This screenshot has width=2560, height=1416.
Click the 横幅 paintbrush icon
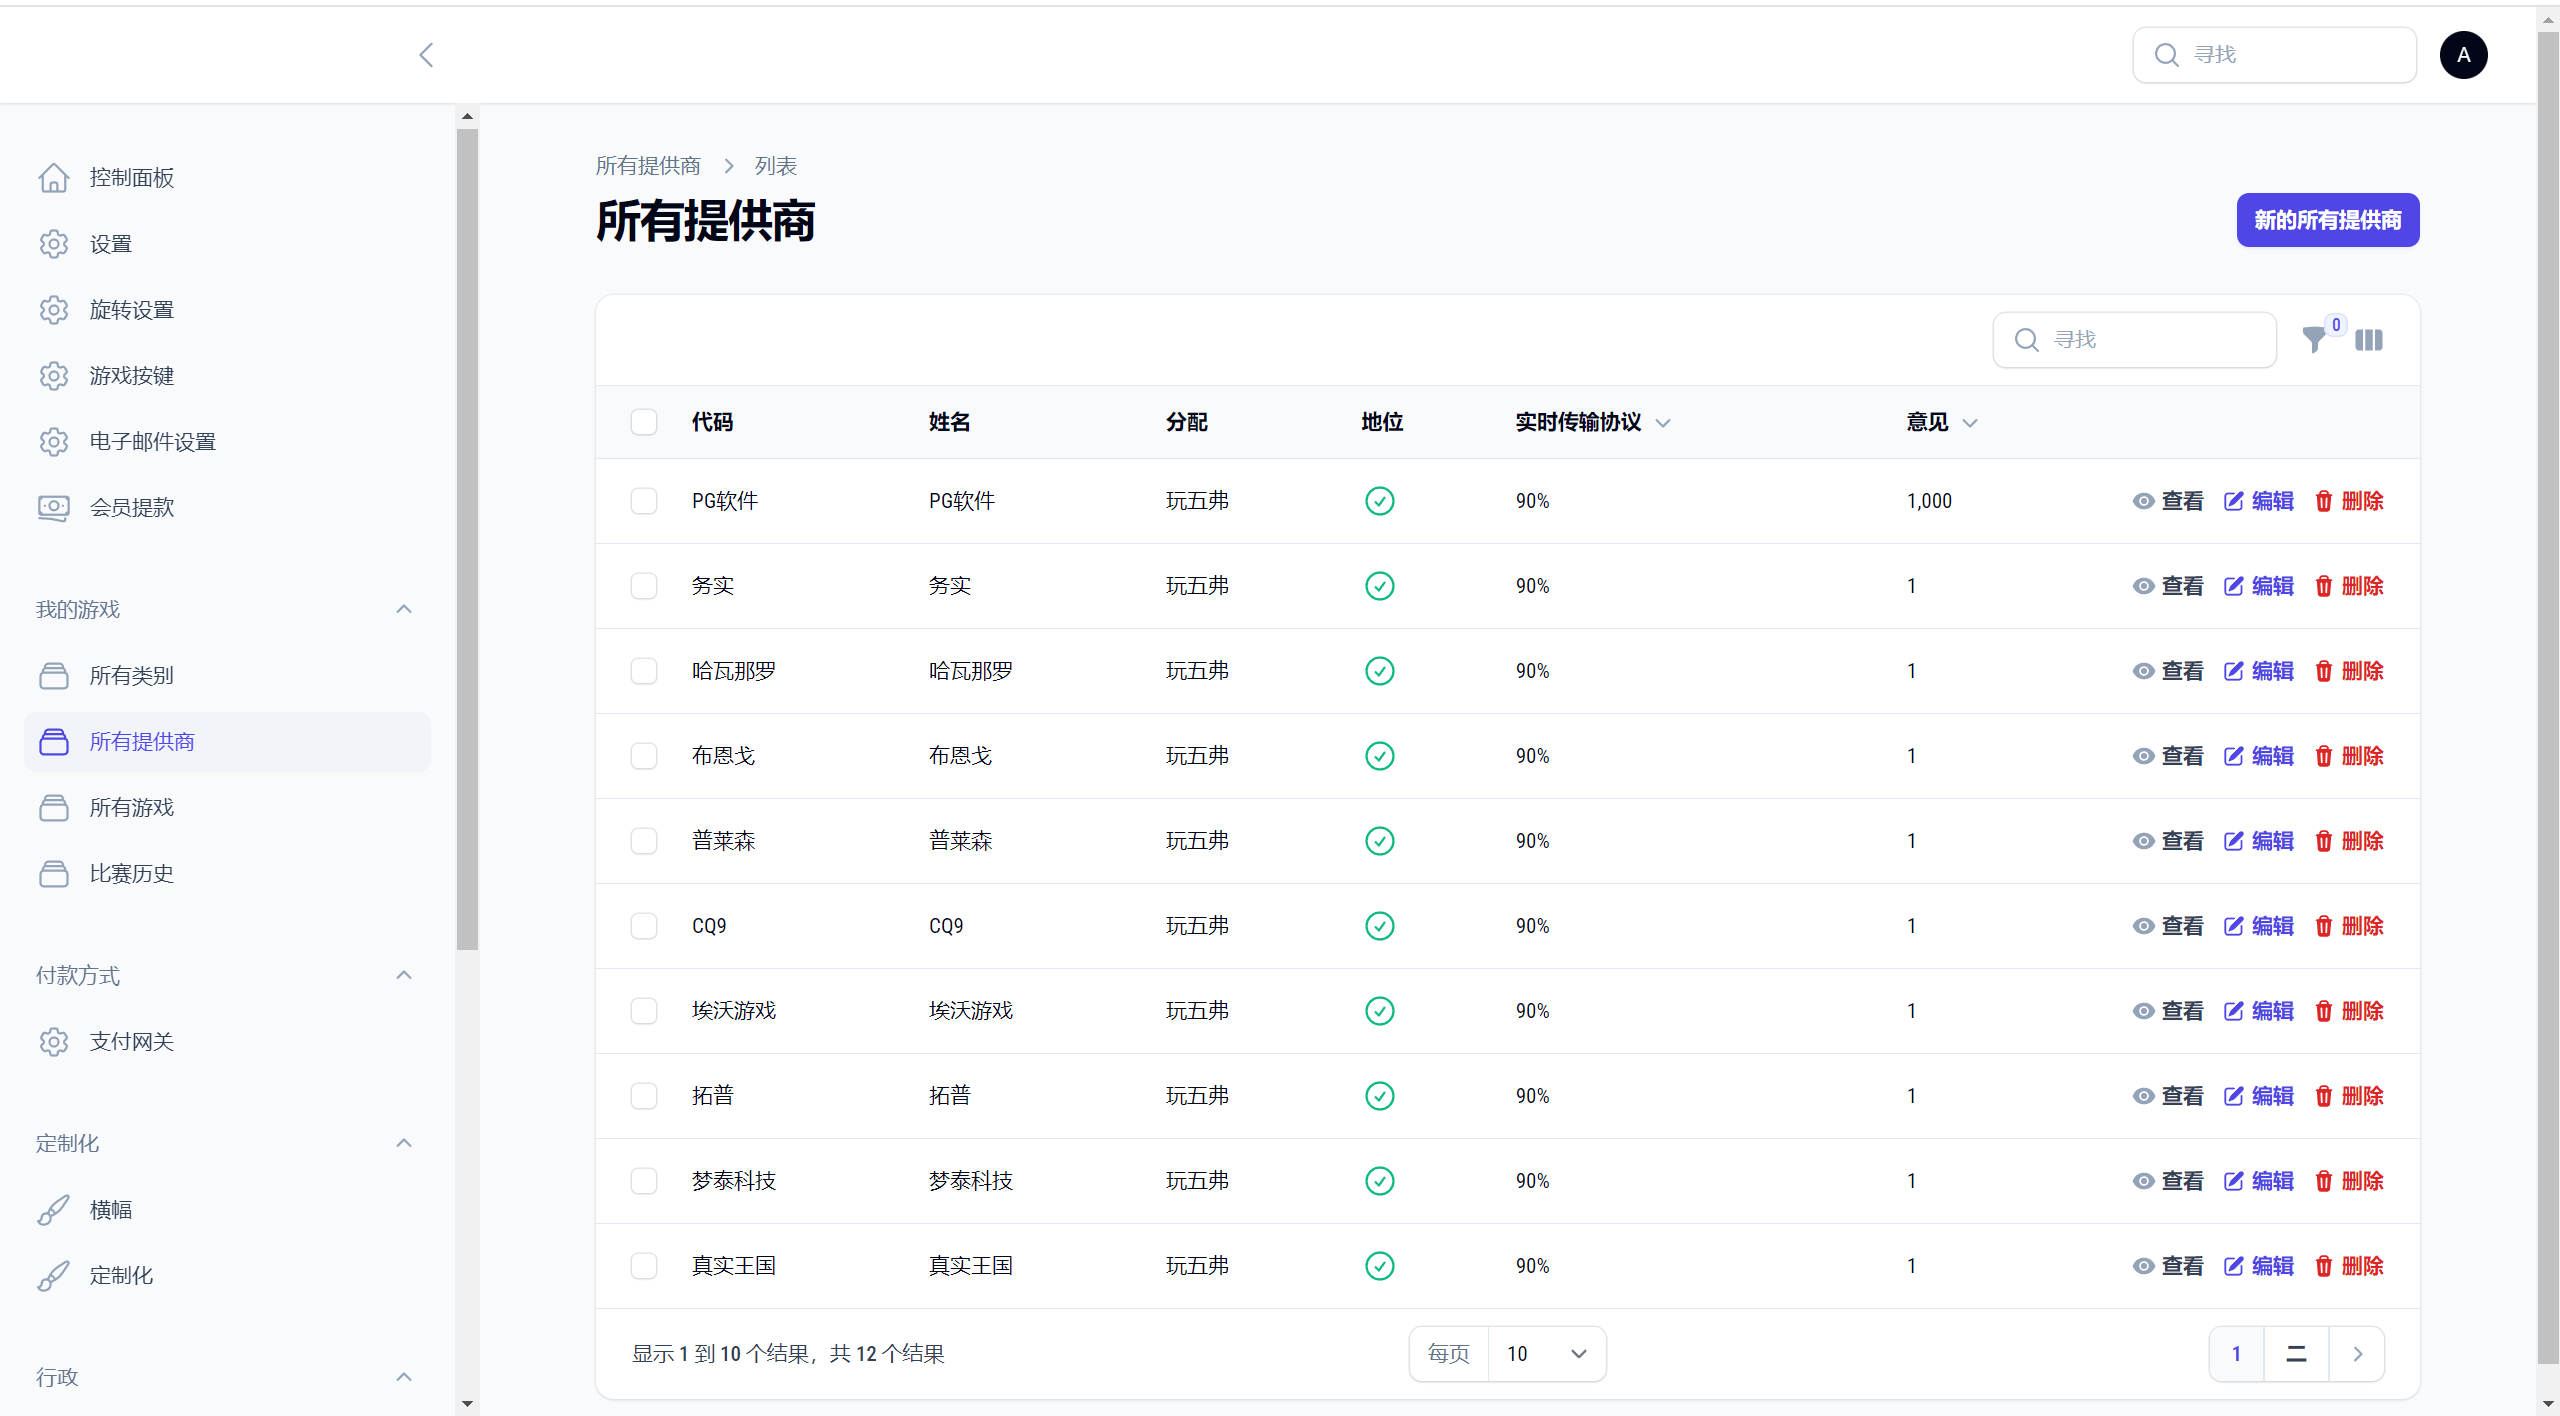coord(54,1210)
